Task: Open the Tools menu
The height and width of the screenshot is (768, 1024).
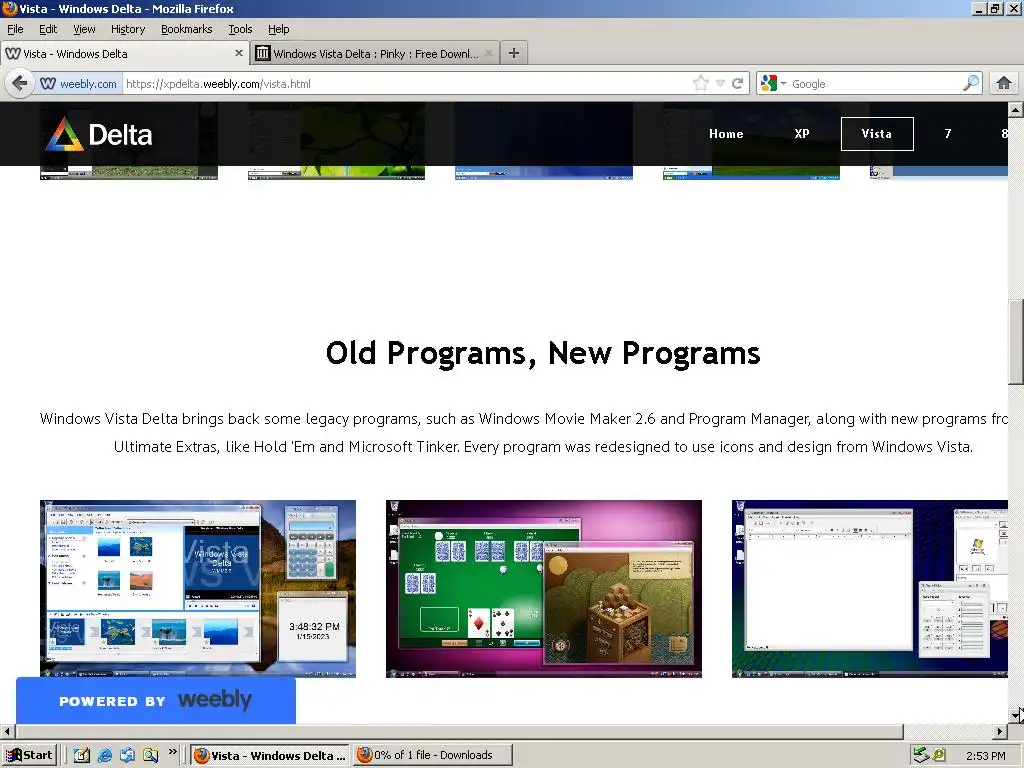Action: pos(240,29)
